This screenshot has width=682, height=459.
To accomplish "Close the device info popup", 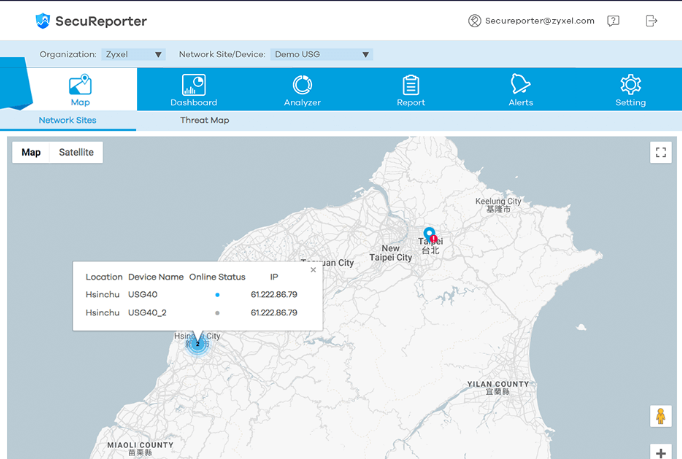I will 313,270.
